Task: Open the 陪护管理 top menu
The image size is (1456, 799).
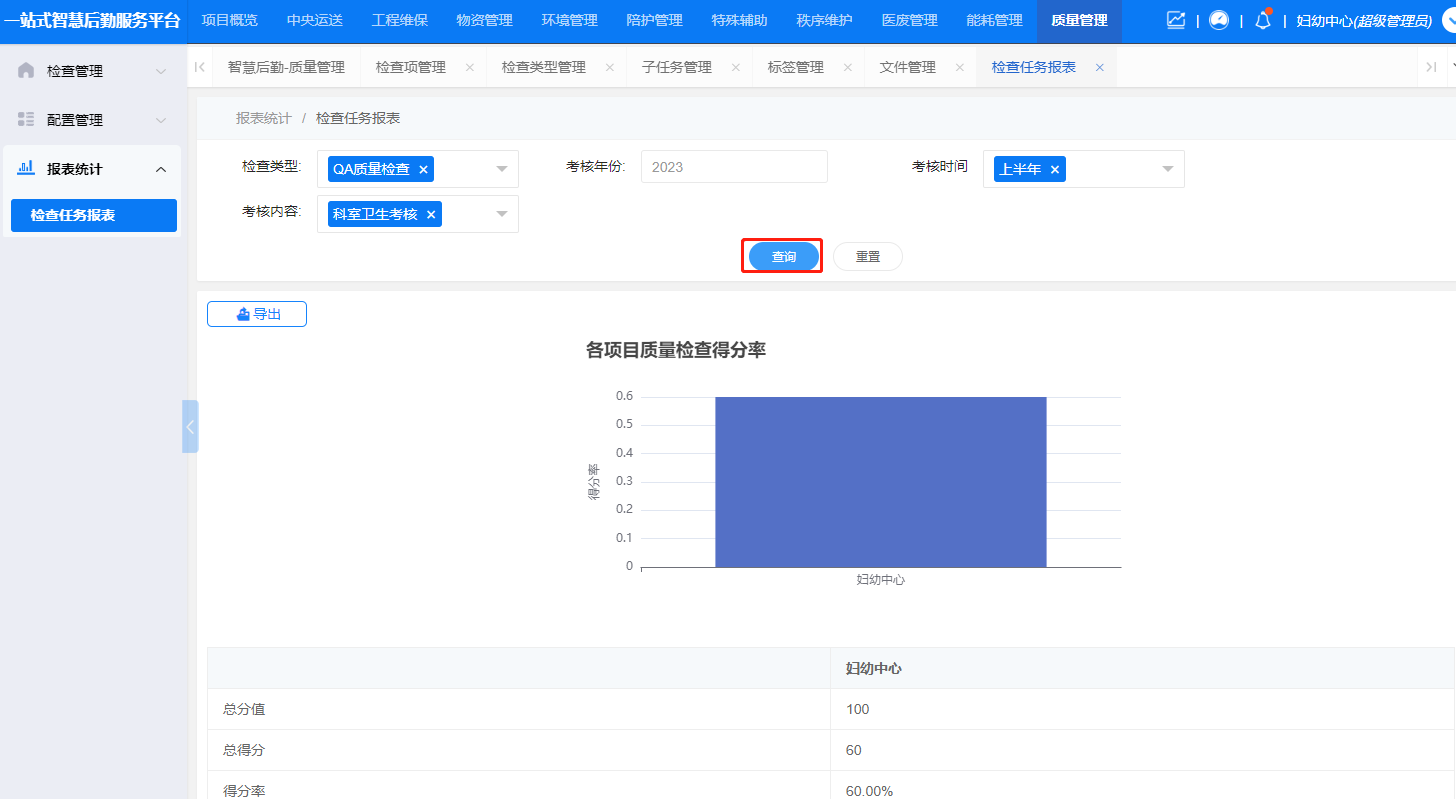Action: (x=654, y=21)
